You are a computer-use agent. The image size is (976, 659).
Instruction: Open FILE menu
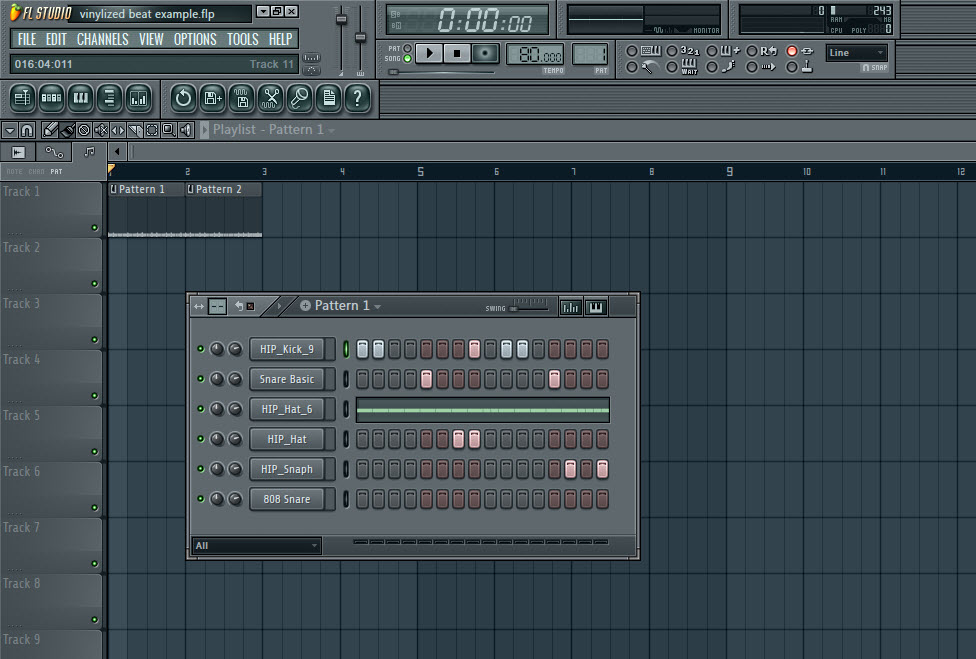click(x=27, y=39)
